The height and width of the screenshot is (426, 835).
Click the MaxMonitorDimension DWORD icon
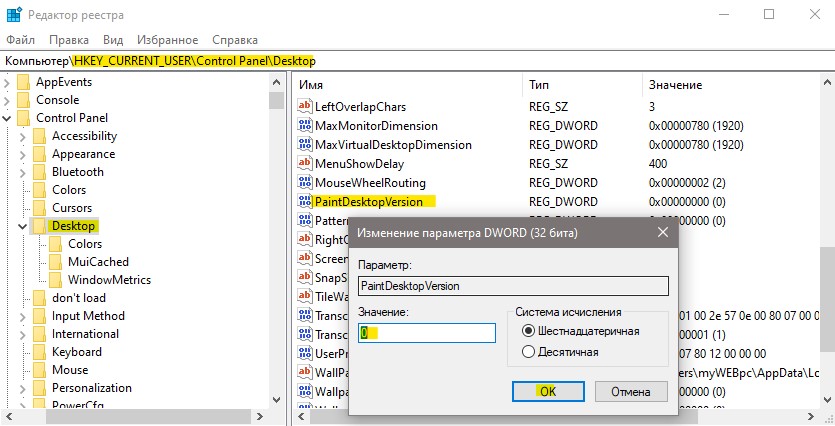click(305, 125)
